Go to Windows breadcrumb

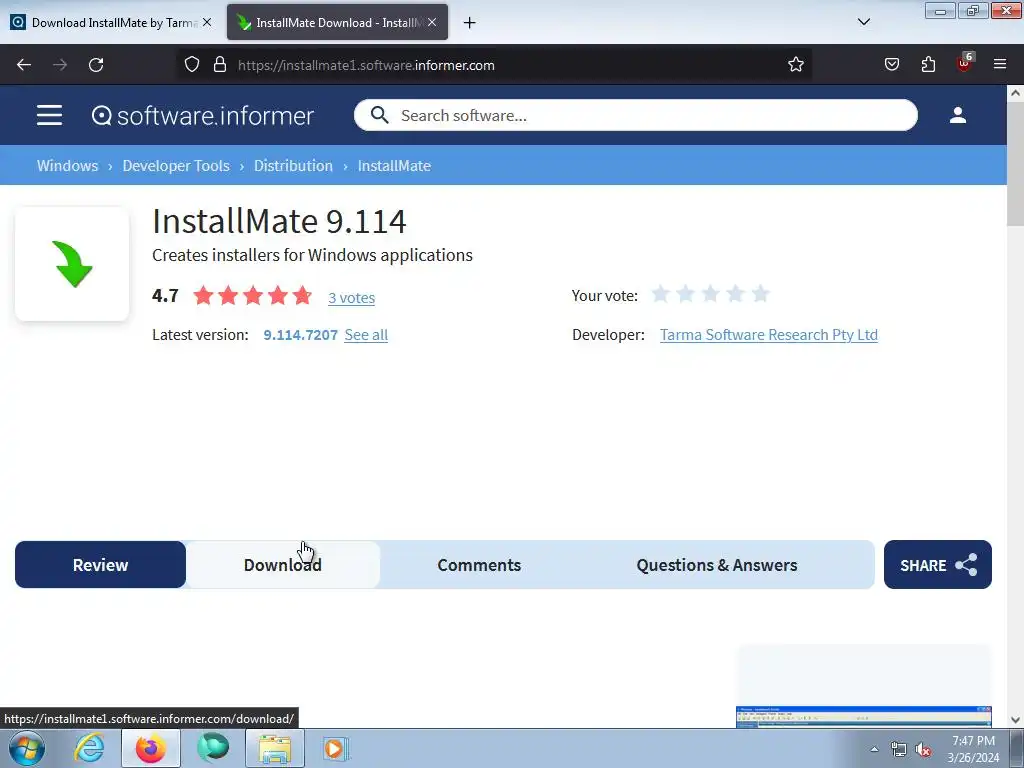coord(67,166)
